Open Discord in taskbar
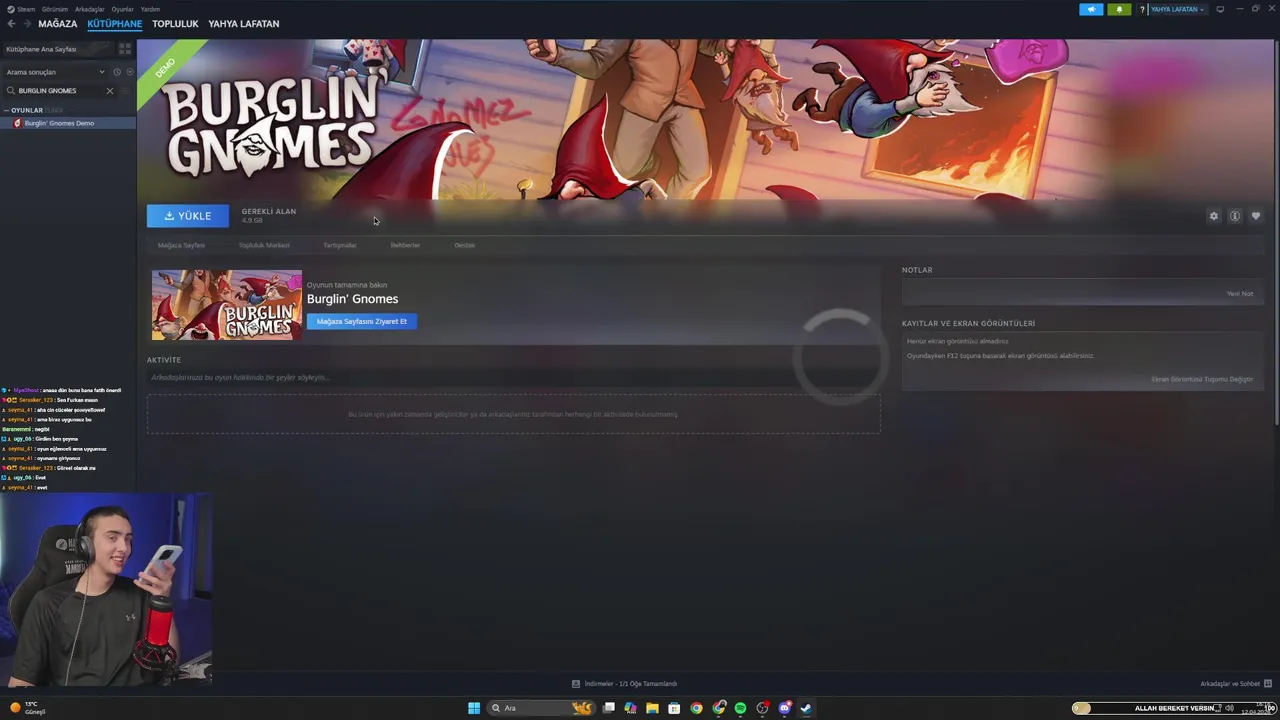Image resolution: width=1280 pixels, height=720 pixels. 785,708
